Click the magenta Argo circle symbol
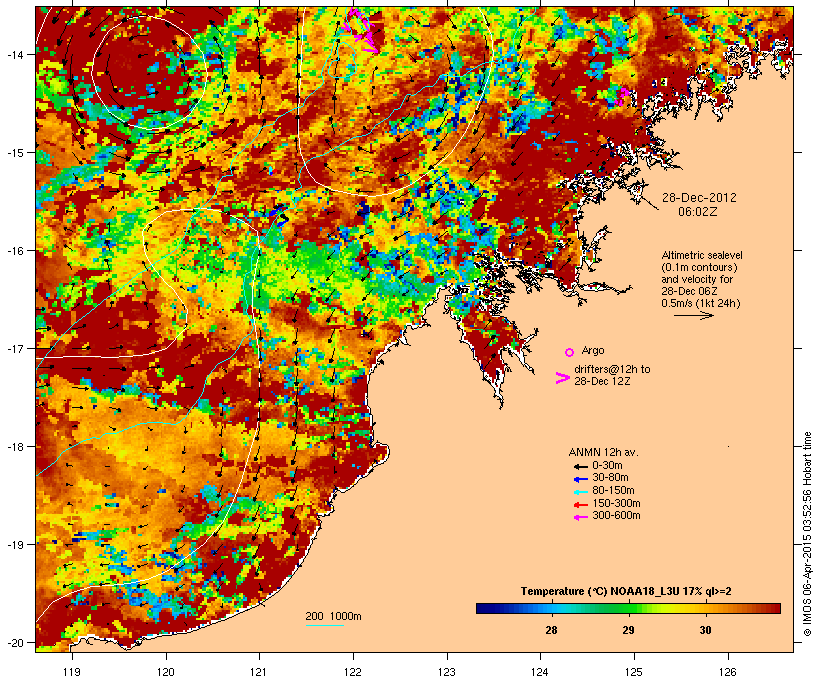This screenshot has height=680, width=820. [x=570, y=352]
